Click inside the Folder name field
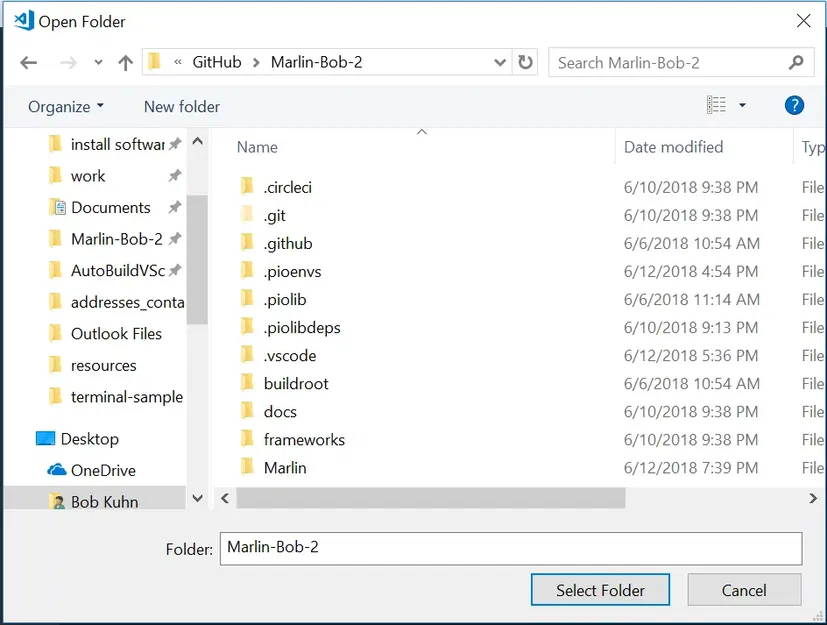Image resolution: width=827 pixels, height=625 pixels. [x=510, y=548]
